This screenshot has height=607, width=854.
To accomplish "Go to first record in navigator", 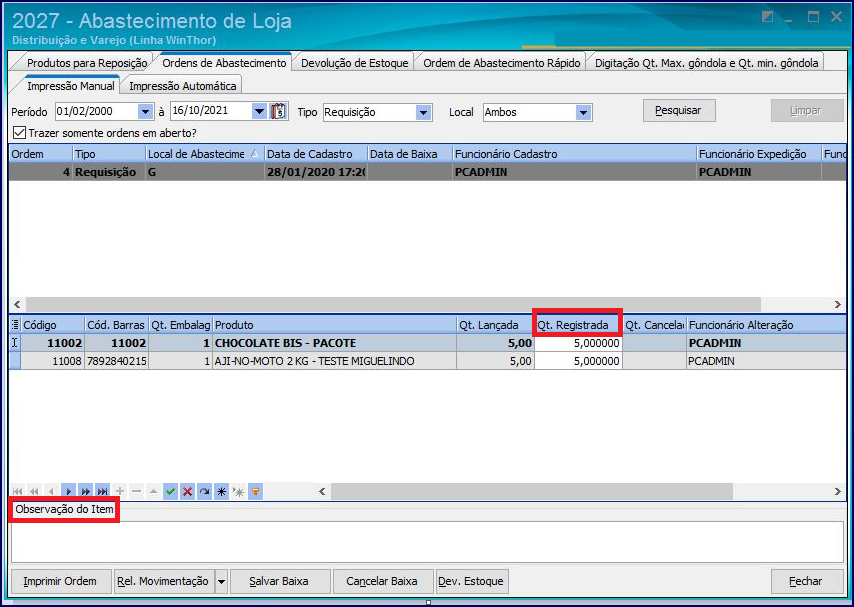I will point(17,491).
